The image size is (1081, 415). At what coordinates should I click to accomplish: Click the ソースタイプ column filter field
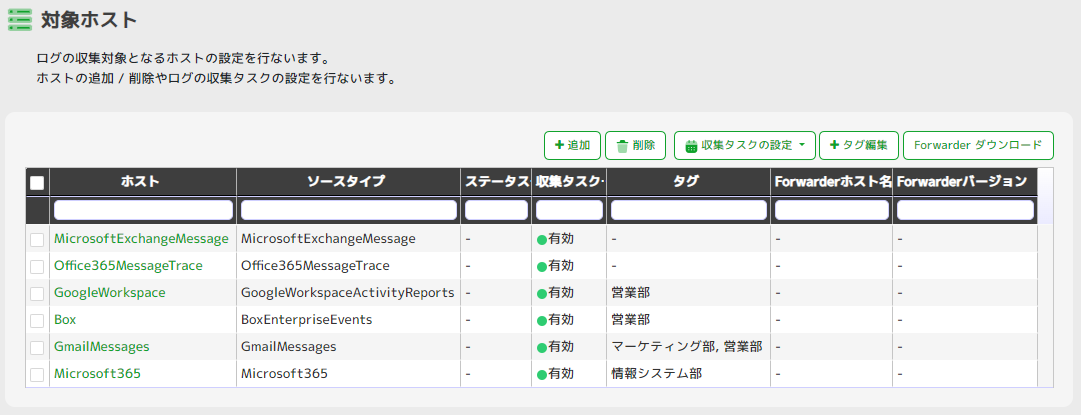click(349, 210)
